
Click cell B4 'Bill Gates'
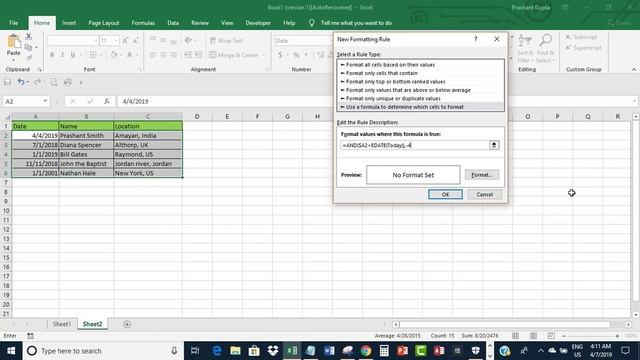[86, 154]
